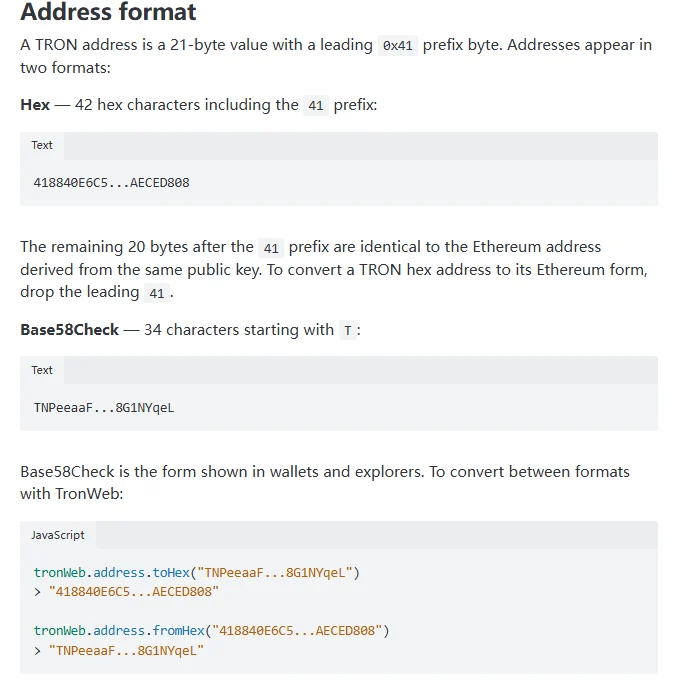Click the word "TronWeb:" in the paragraph text

(x=89, y=494)
